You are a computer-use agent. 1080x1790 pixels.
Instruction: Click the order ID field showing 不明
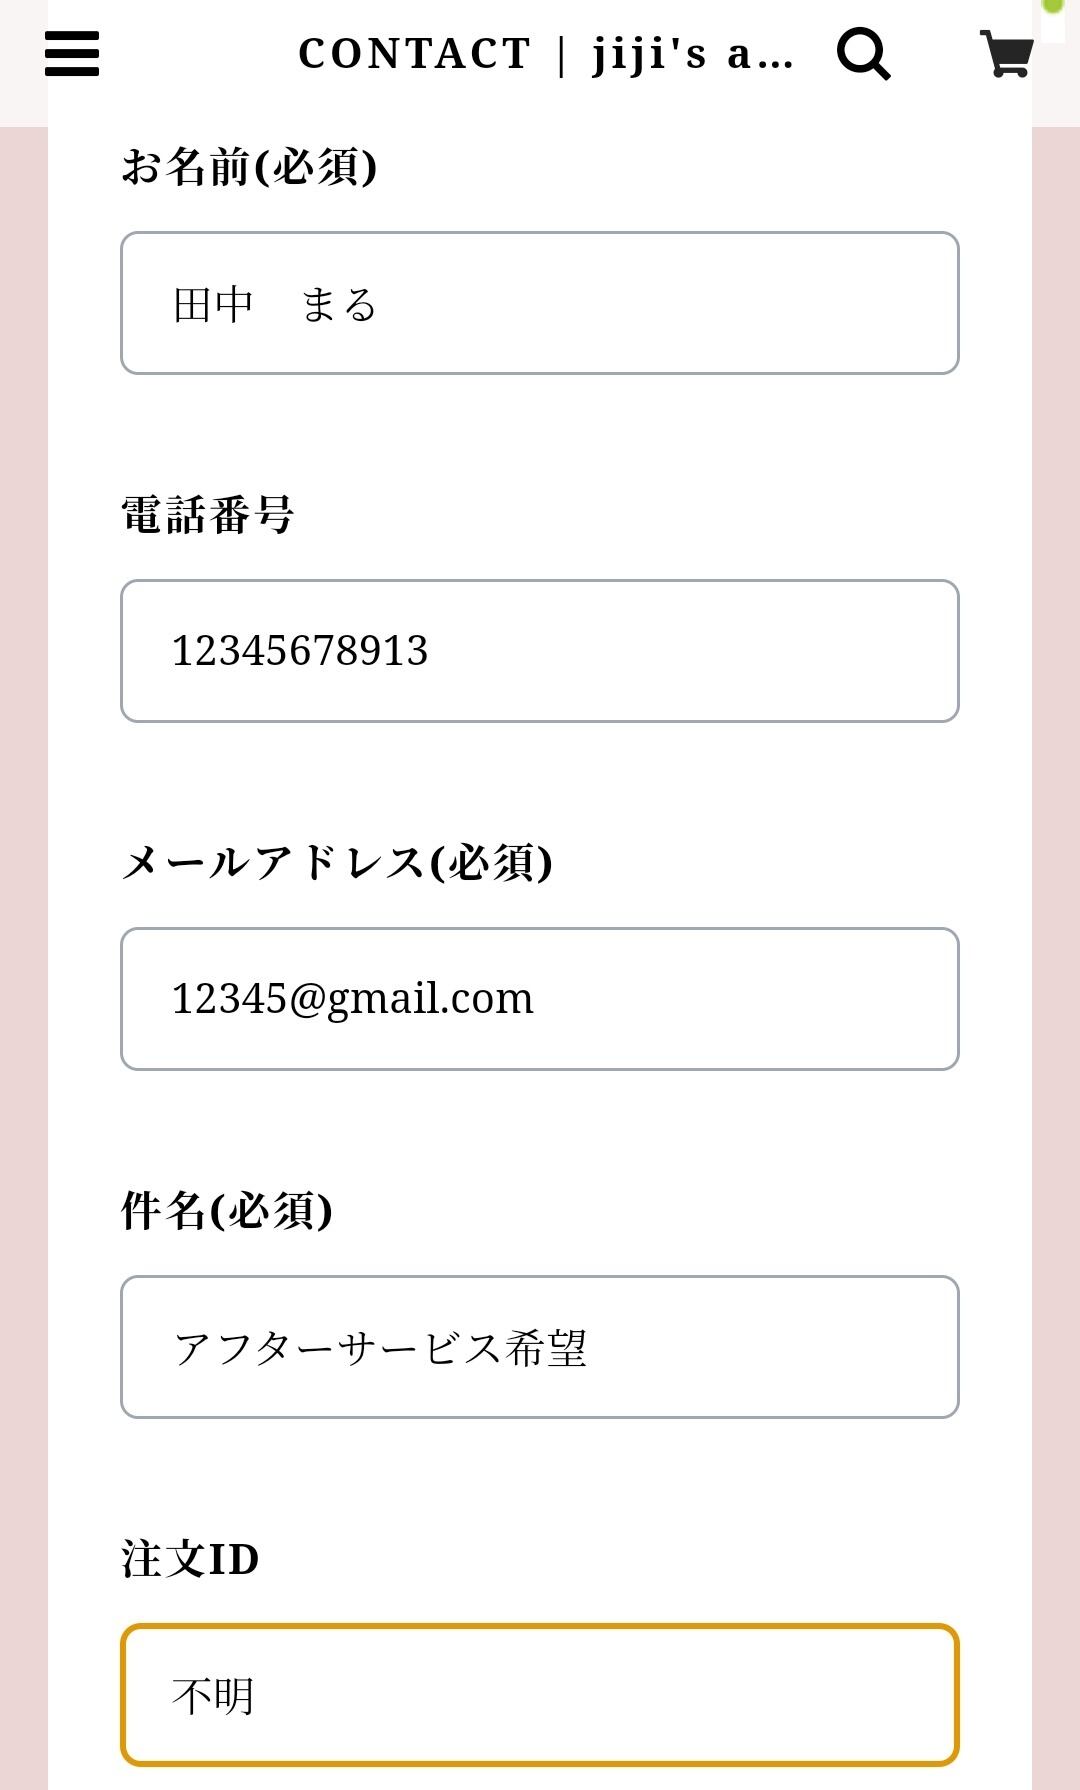540,1695
